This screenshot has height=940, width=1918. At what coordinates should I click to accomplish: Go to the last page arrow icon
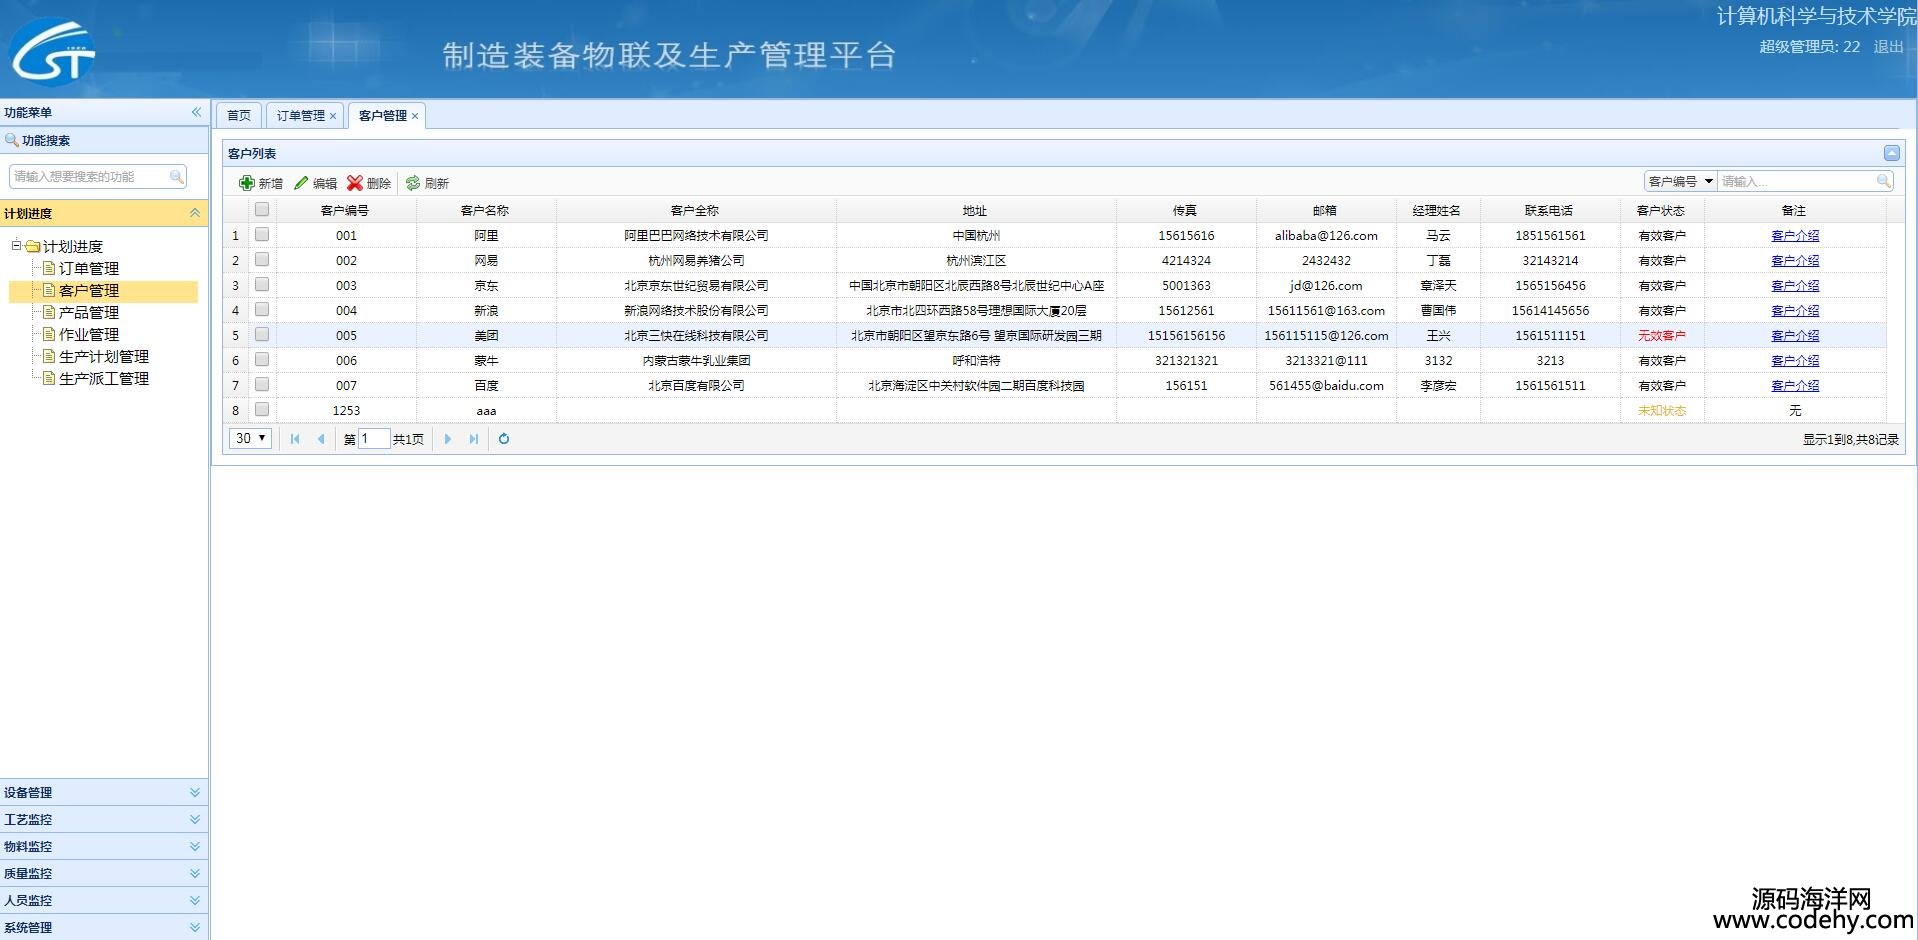point(474,439)
